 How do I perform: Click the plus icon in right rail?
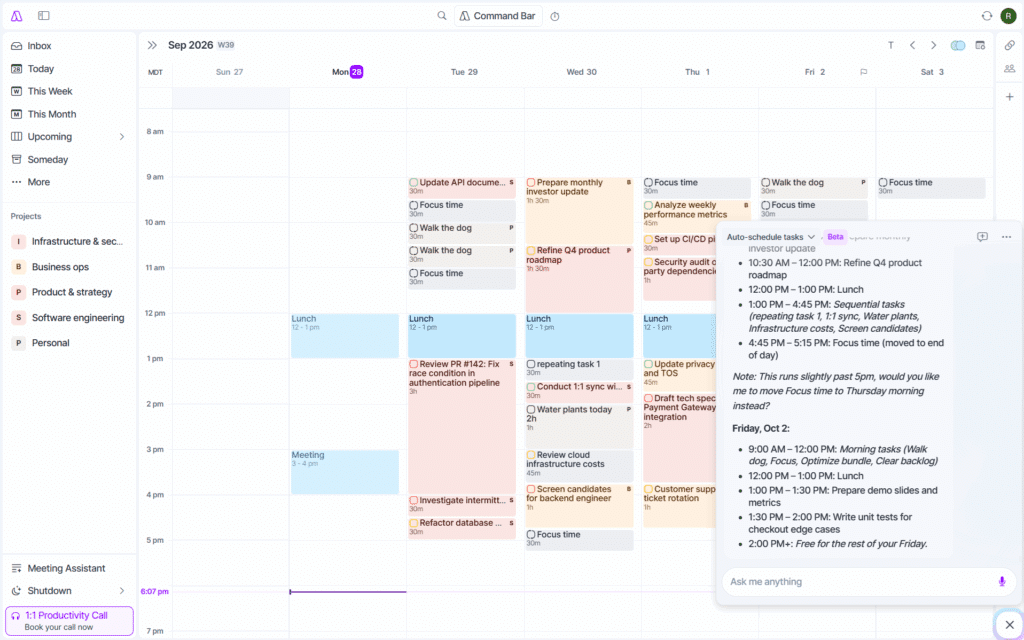(1010, 97)
